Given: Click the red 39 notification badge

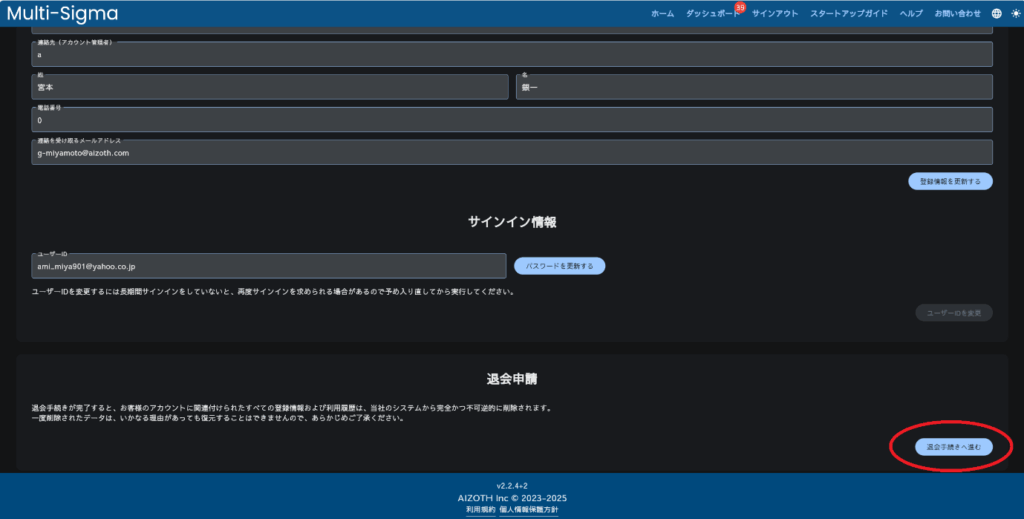Looking at the screenshot, I should coord(739,7).
